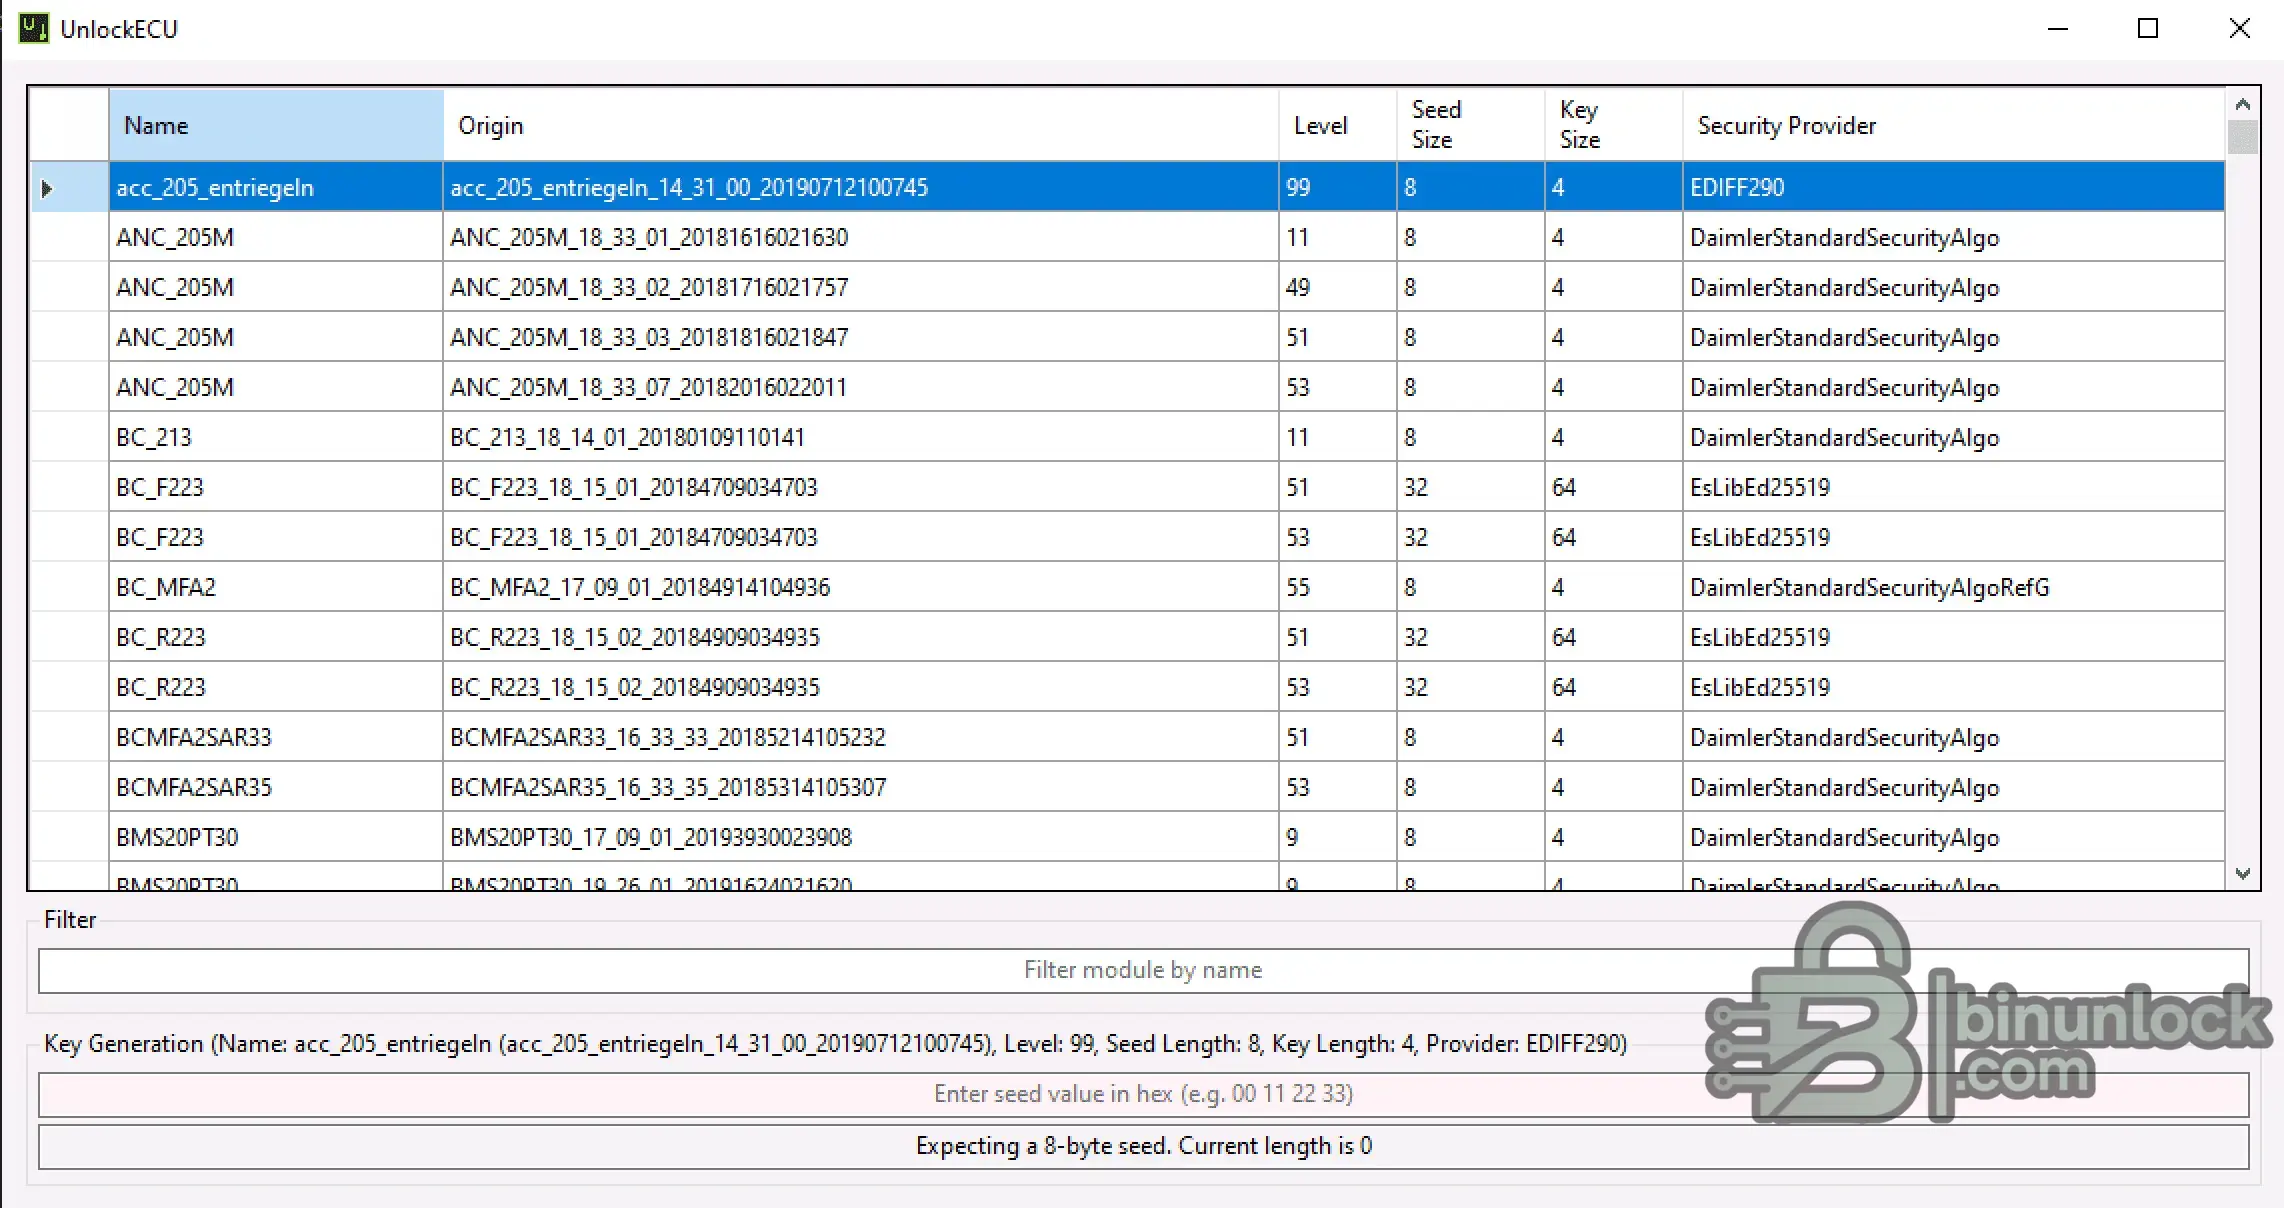Select the BCMFA2SAR35 name cell

pyautogui.click(x=276, y=787)
